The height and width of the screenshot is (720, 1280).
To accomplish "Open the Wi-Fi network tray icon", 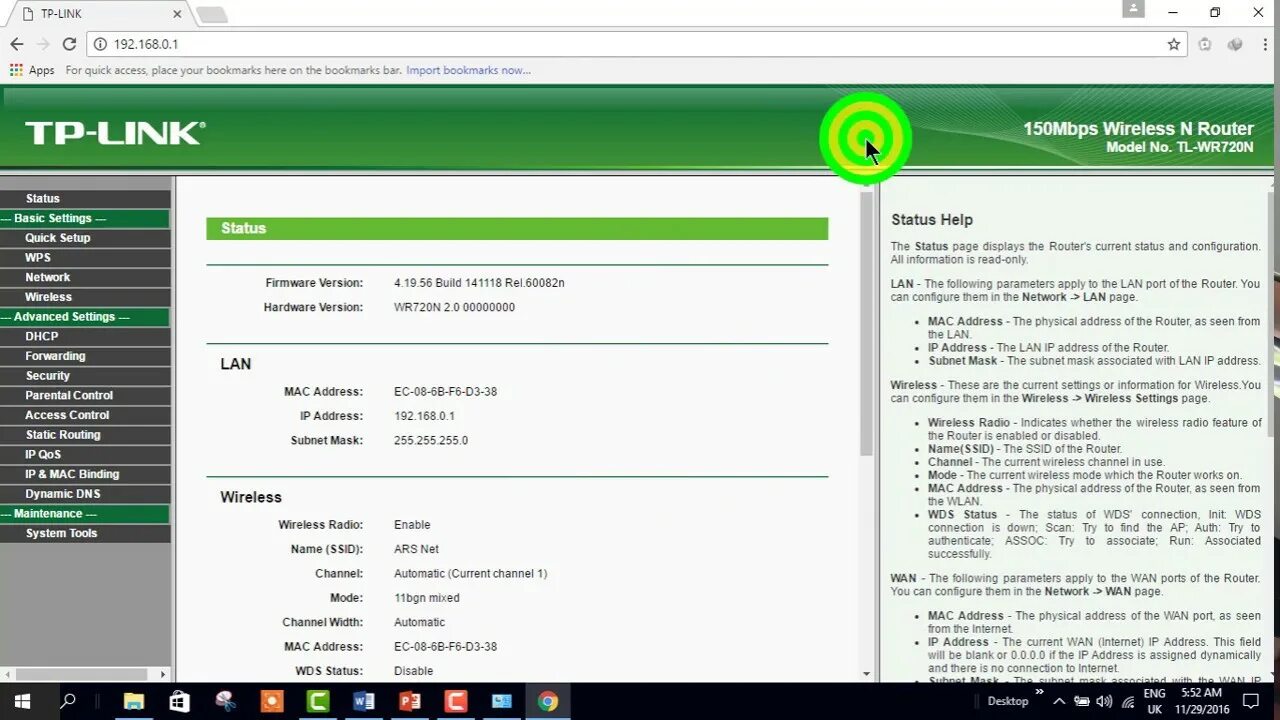I will (1129, 701).
